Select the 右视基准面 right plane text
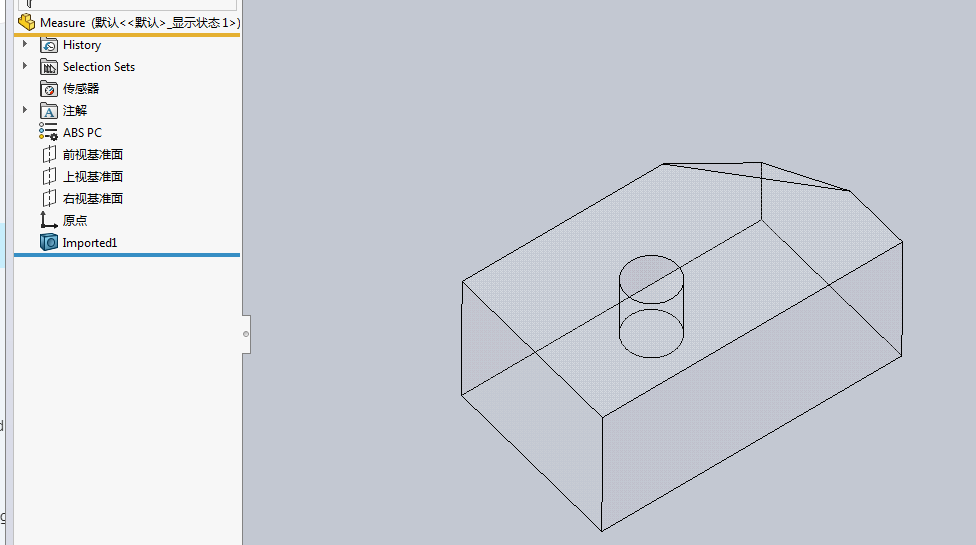This screenshot has height=545, width=976. pos(93,198)
